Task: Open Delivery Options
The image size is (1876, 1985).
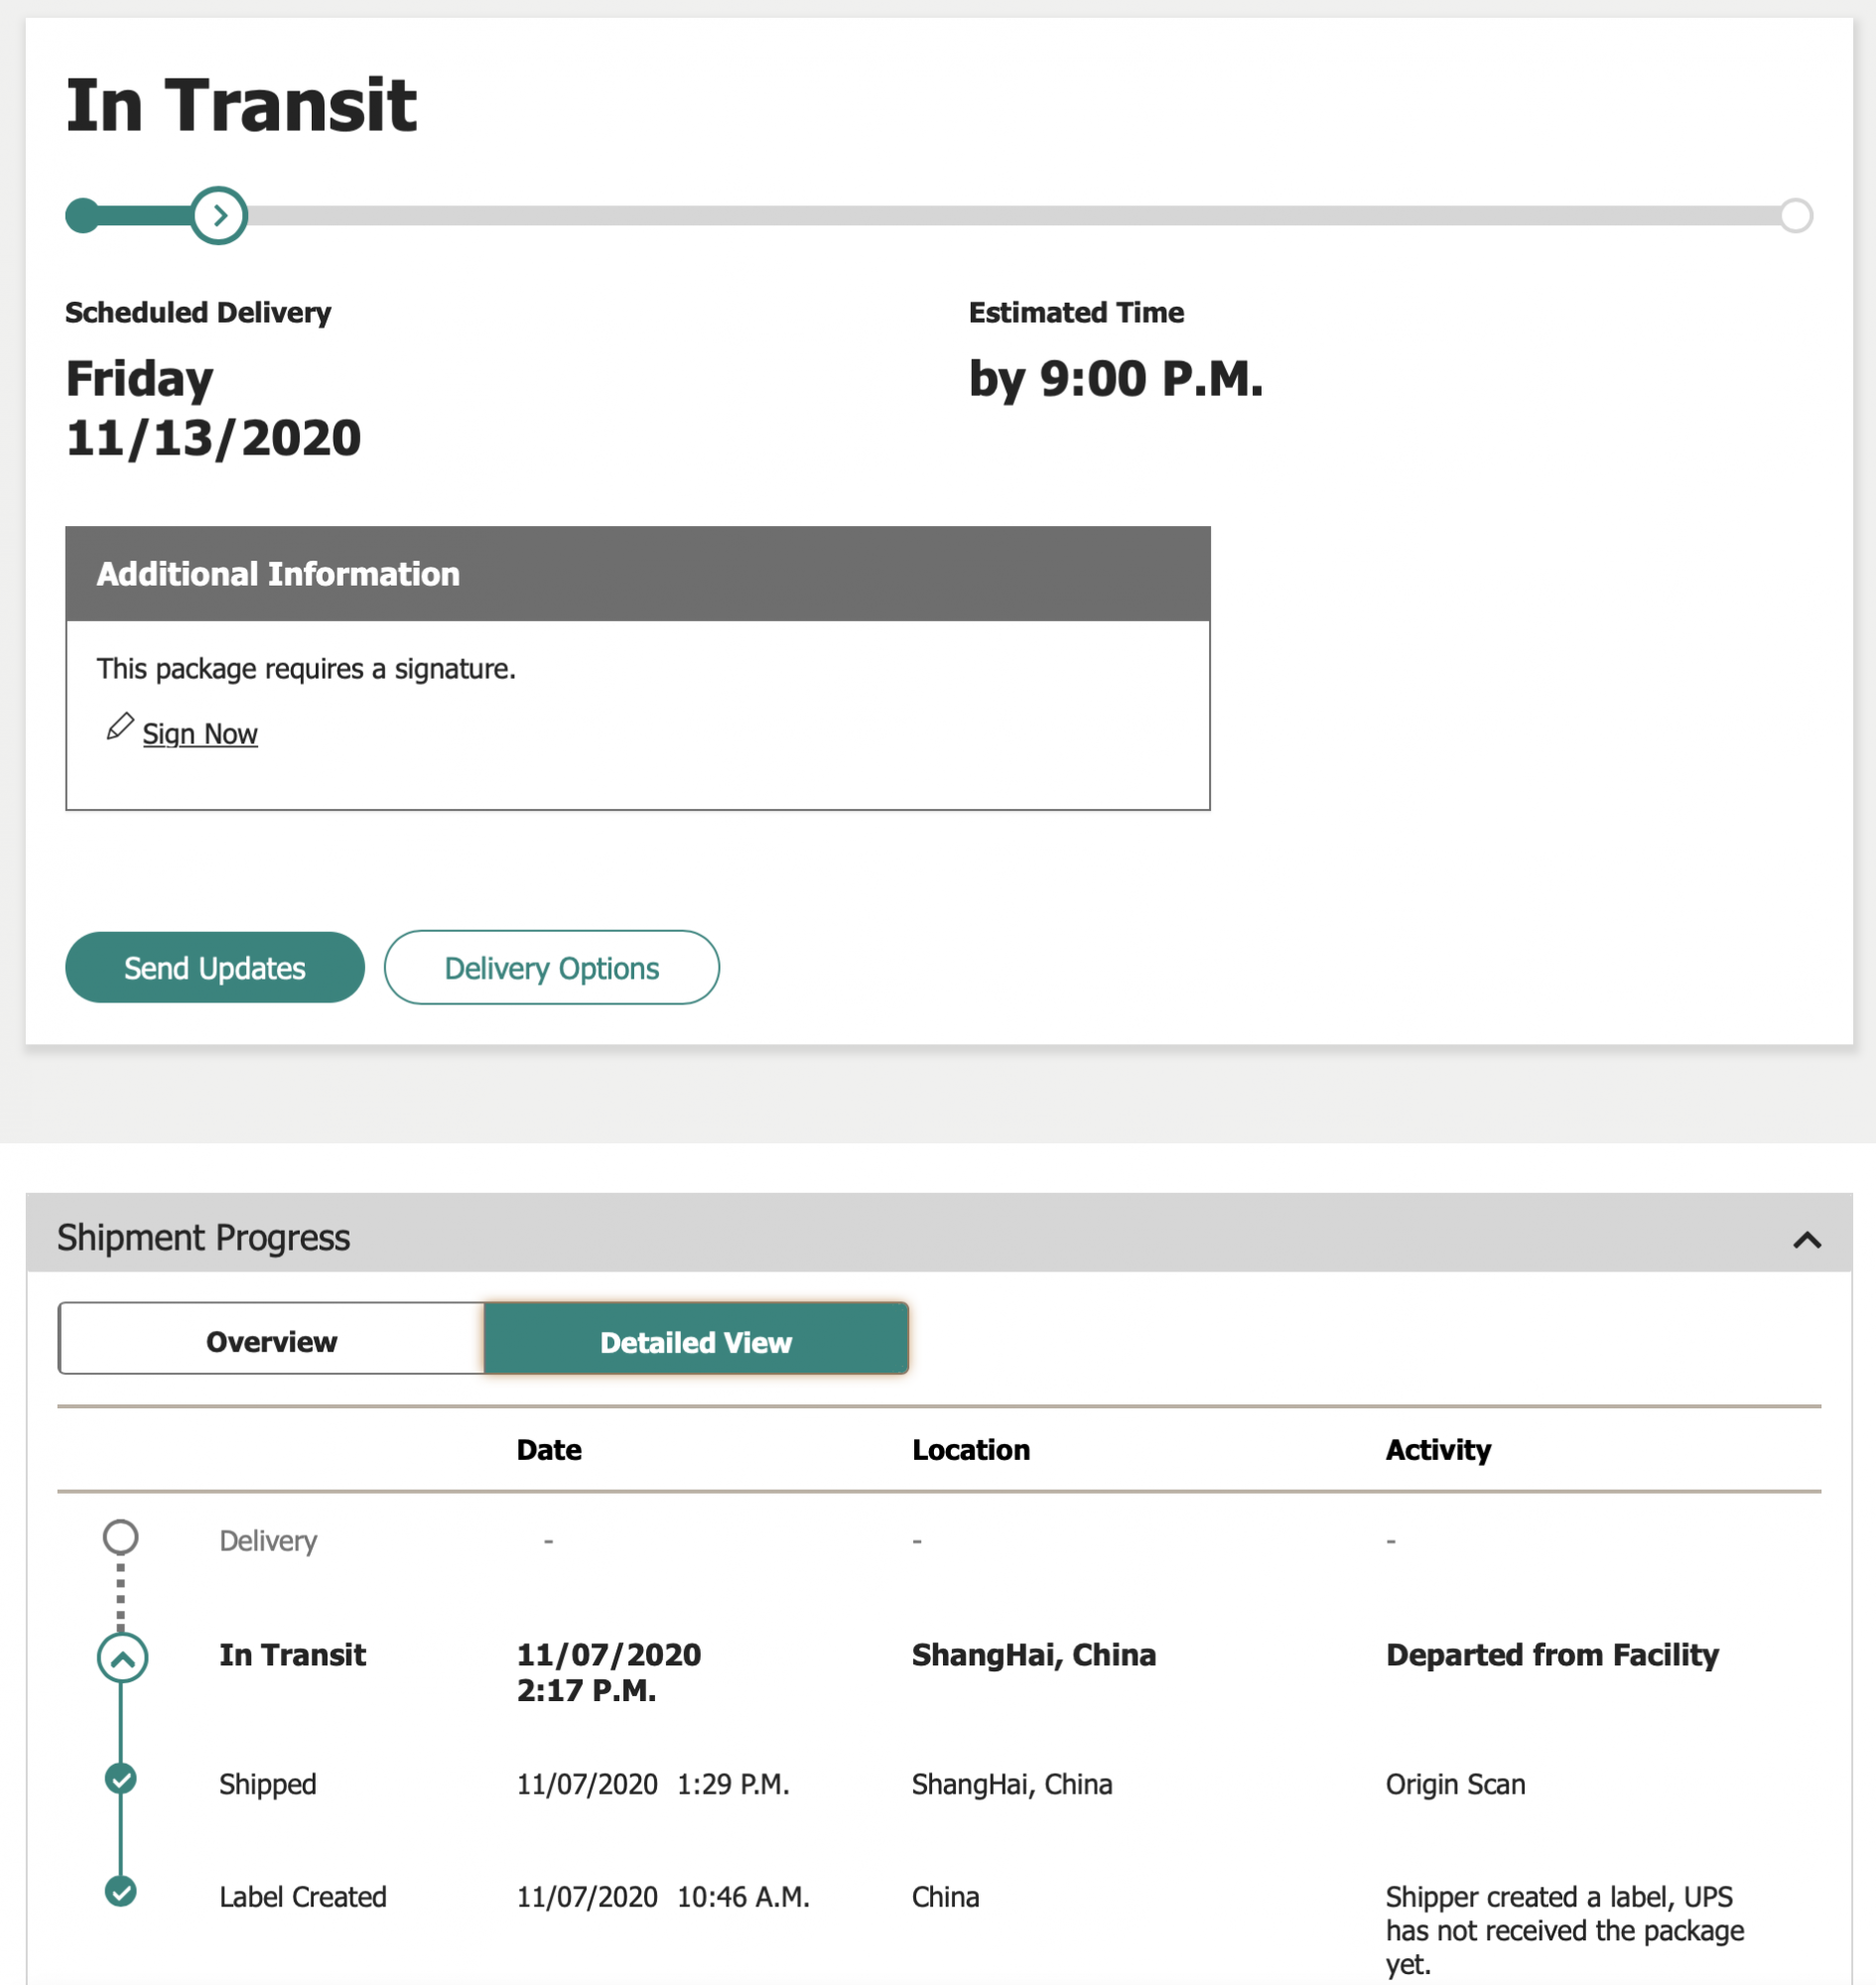Action: [551, 968]
